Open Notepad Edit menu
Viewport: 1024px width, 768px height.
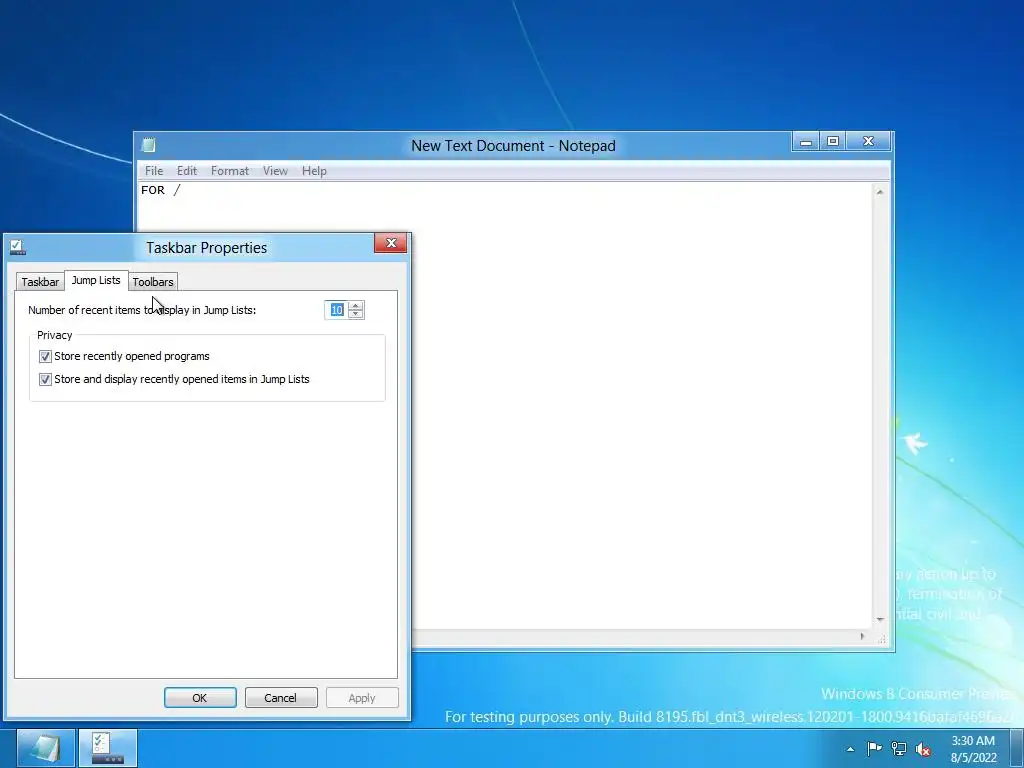pyautogui.click(x=187, y=171)
